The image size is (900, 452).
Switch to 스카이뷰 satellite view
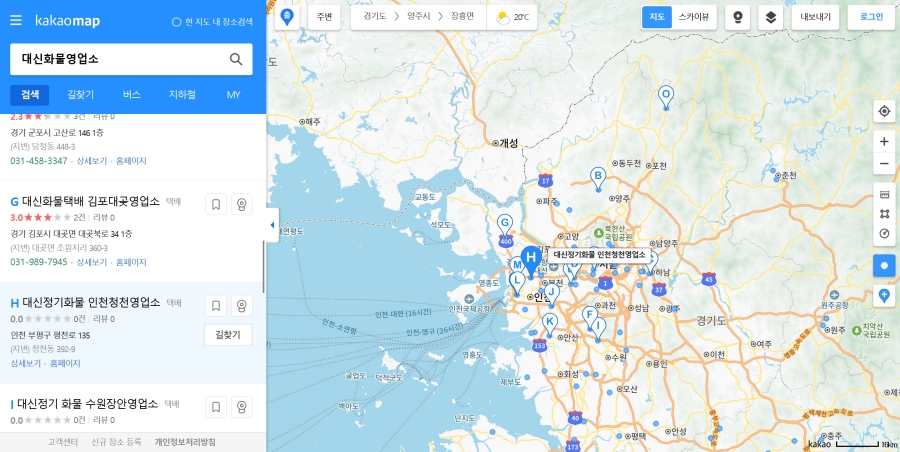tap(693, 17)
